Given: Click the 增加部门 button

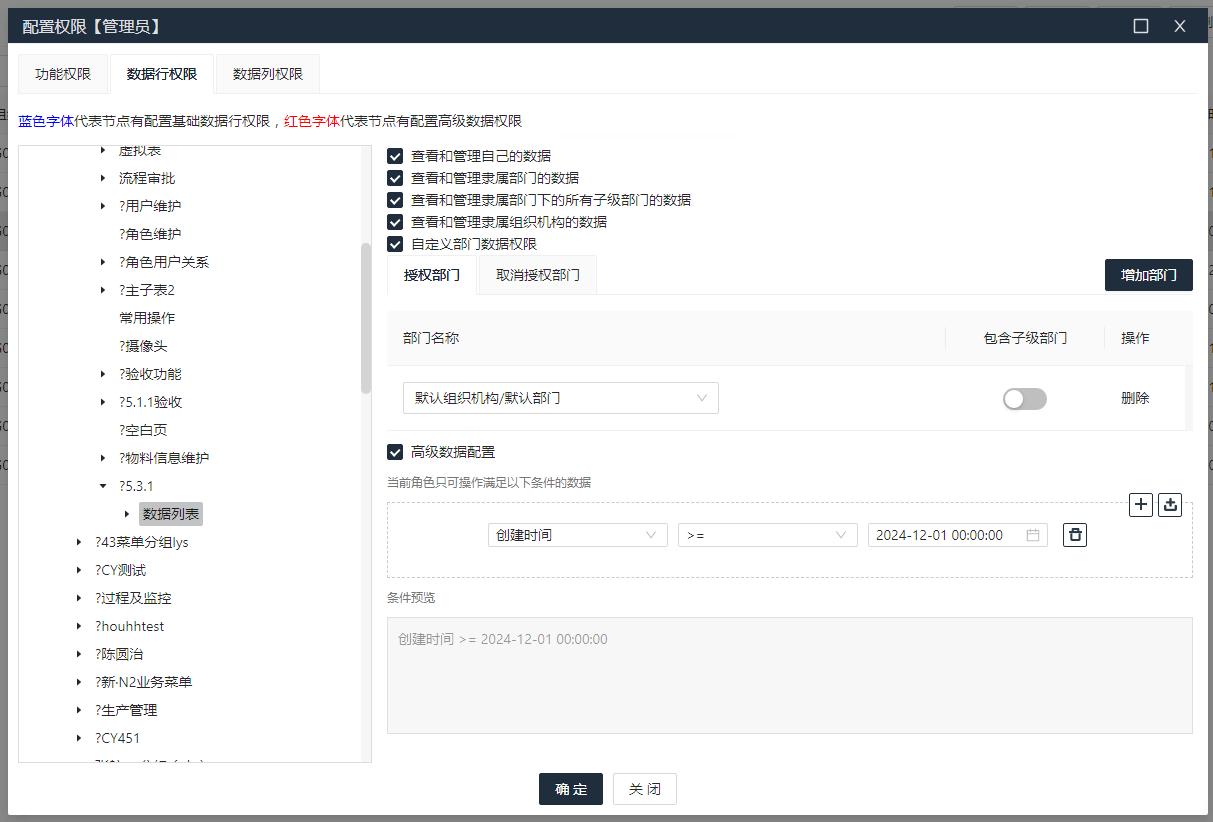Looking at the screenshot, I should click(1147, 274).
